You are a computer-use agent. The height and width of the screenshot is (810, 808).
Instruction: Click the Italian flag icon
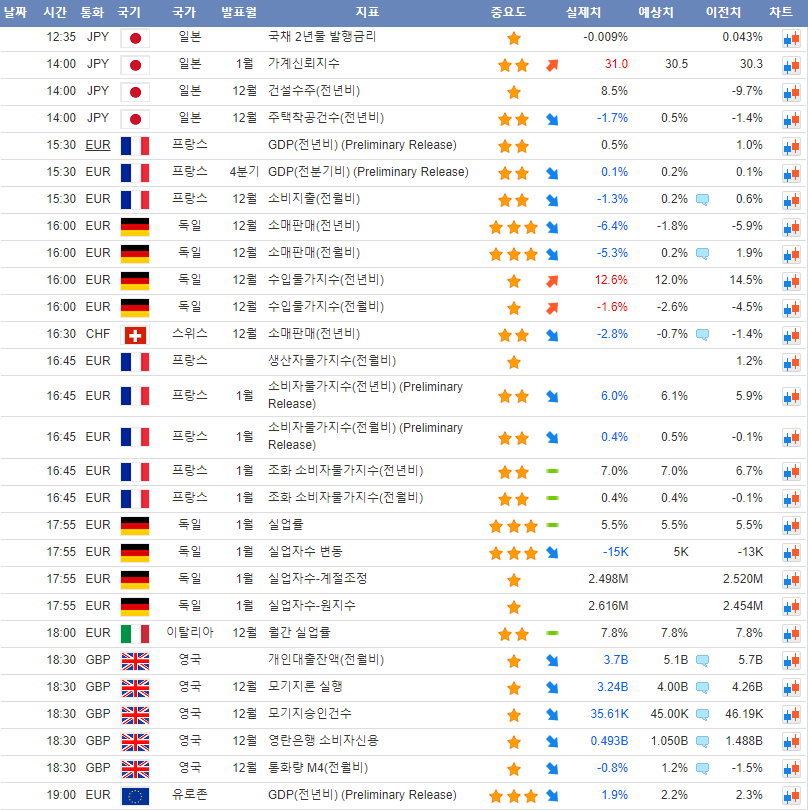[x=134, y=633]
